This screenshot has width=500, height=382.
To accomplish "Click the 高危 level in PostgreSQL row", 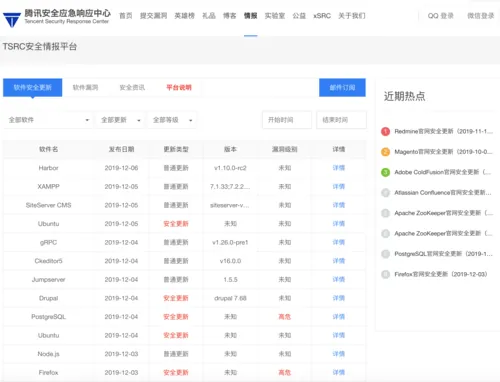I will 285,317.
